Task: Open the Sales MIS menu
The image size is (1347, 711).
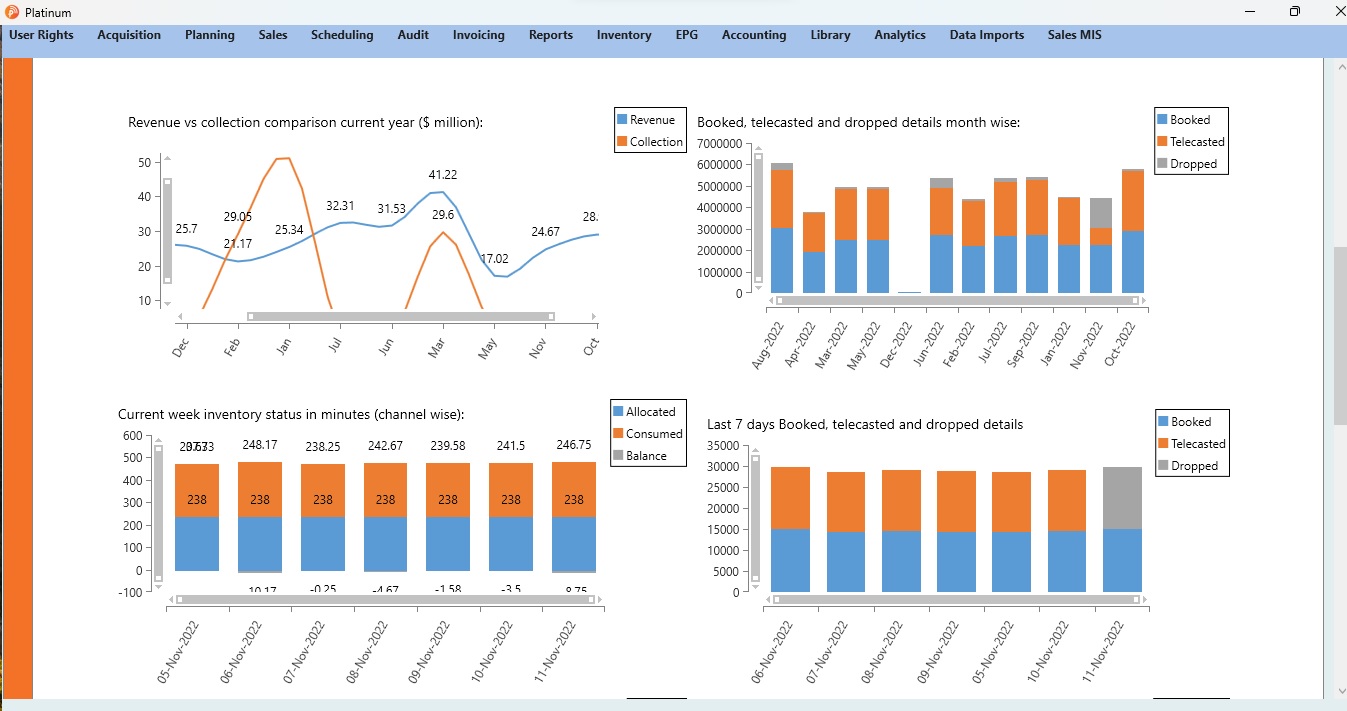Action: click(x=1075, y=35)
